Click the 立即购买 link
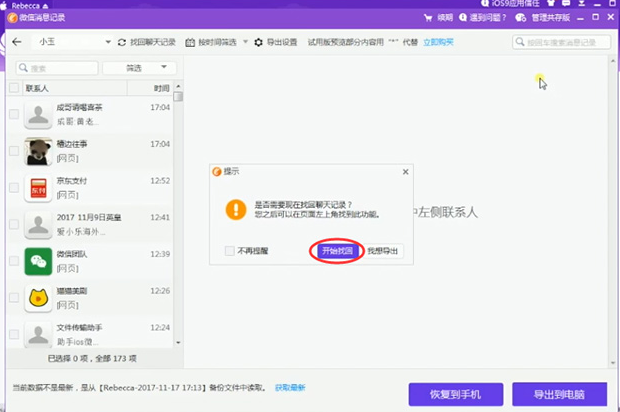 (x=438, y=42)
